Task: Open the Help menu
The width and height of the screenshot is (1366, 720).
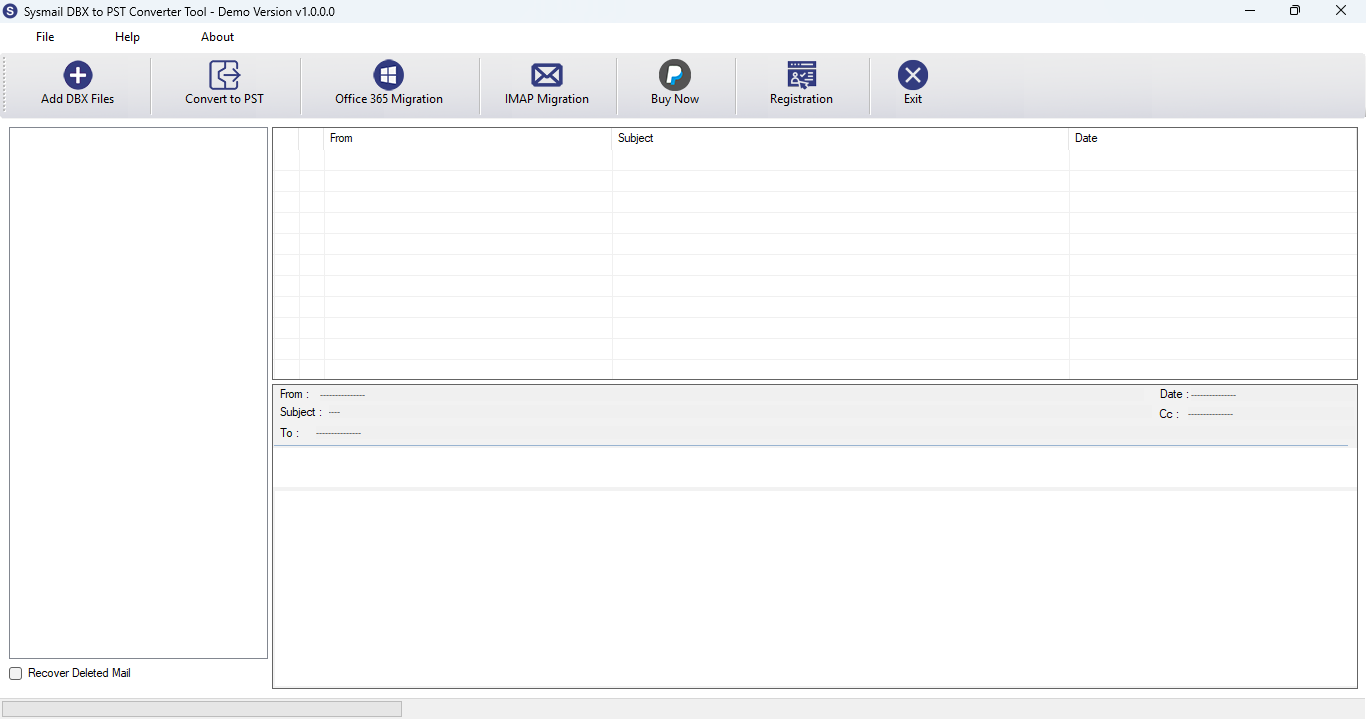Action: click(x=127, y=37)
